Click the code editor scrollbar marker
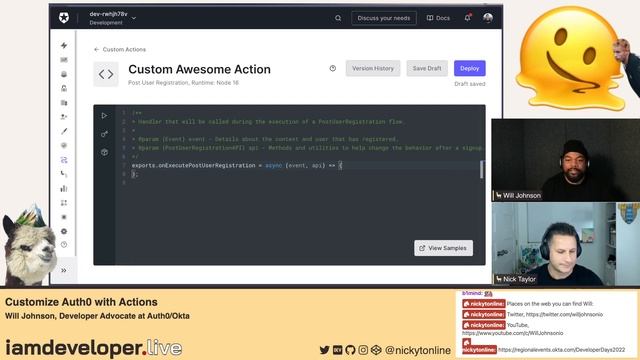This screenshot has height=360, width=640. (482, 169)
